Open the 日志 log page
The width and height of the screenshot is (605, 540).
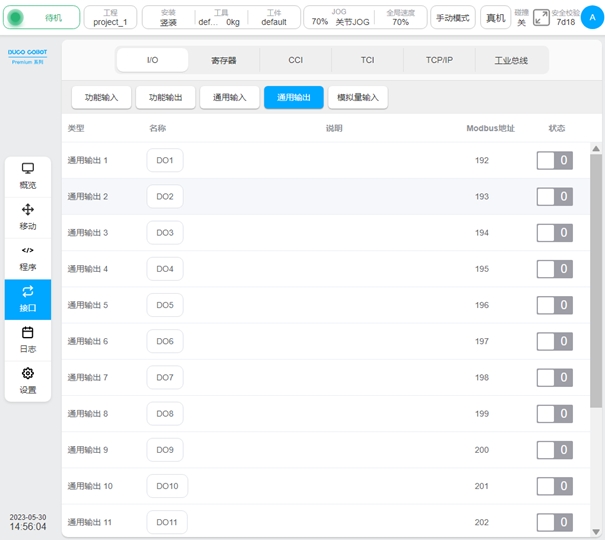[28, 339]
